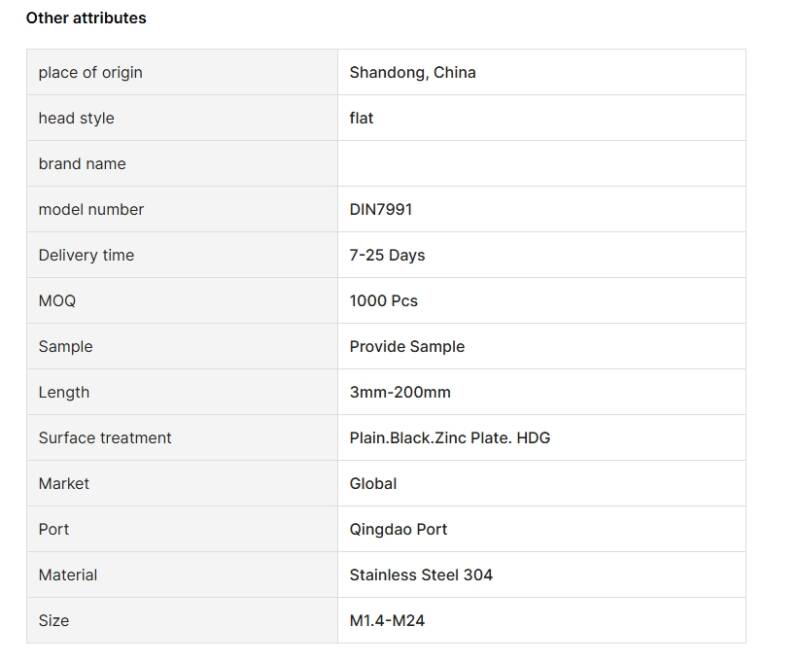Click the "Global" market value
799x662 pixels.
click(373, 483)
